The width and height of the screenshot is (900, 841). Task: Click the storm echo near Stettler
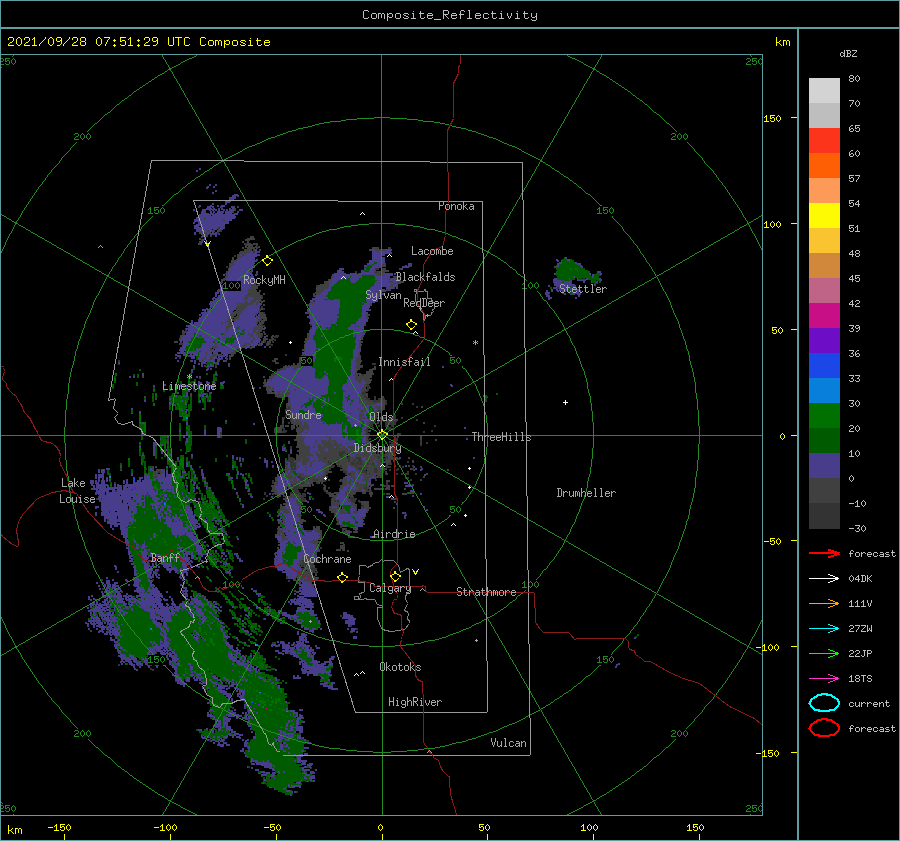(x=574, y=272)
